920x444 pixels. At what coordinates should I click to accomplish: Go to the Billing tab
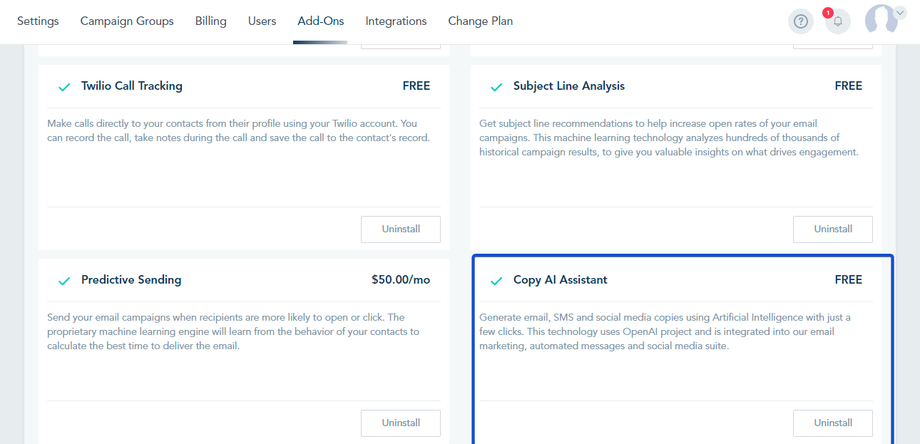click(211, 21)
